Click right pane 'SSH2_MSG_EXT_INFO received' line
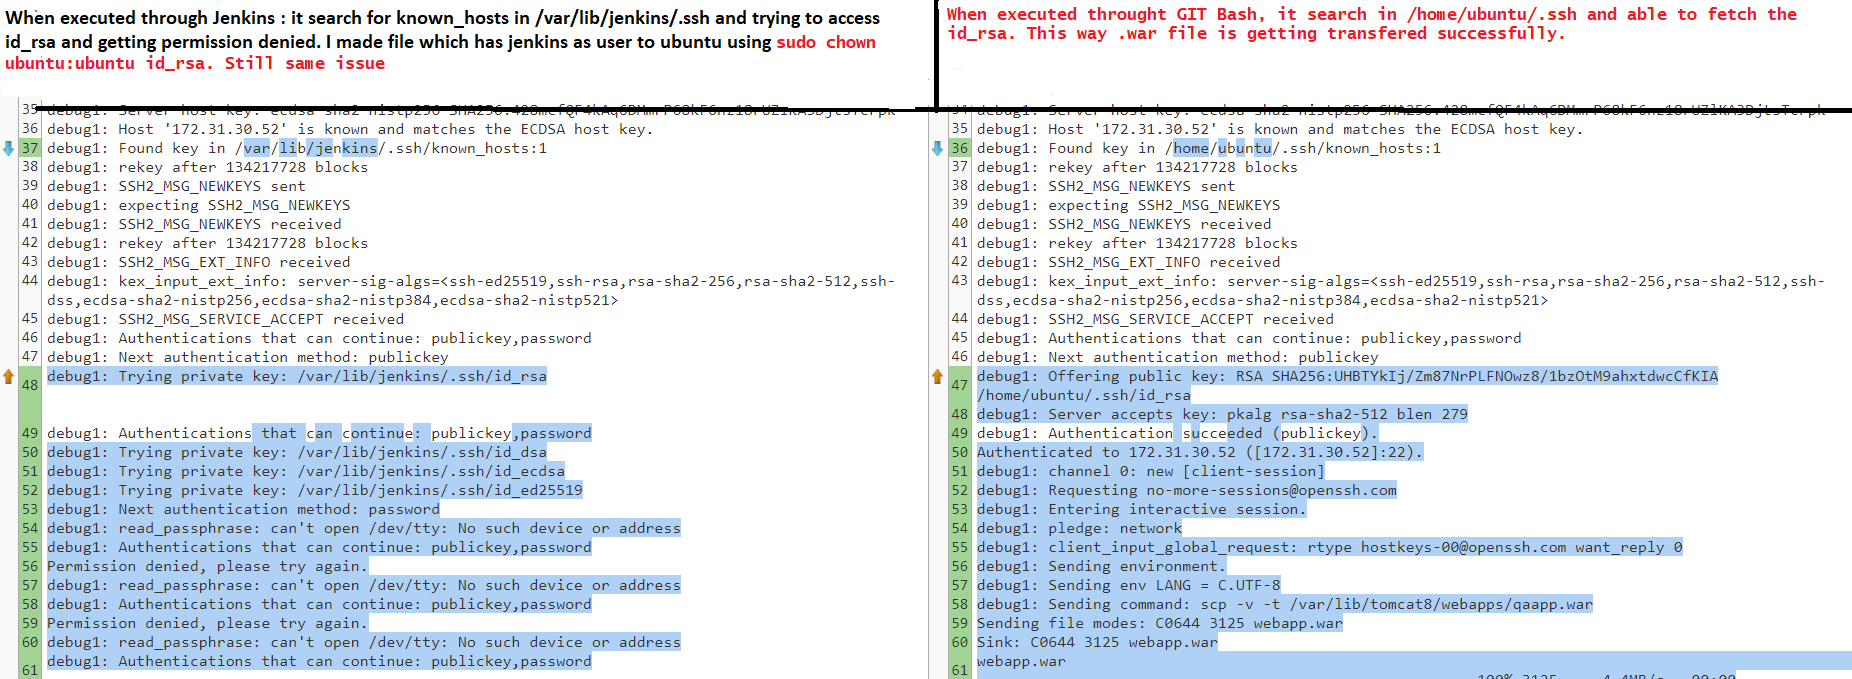This screenshot has width=1852, height=679. coord(1128,262)
